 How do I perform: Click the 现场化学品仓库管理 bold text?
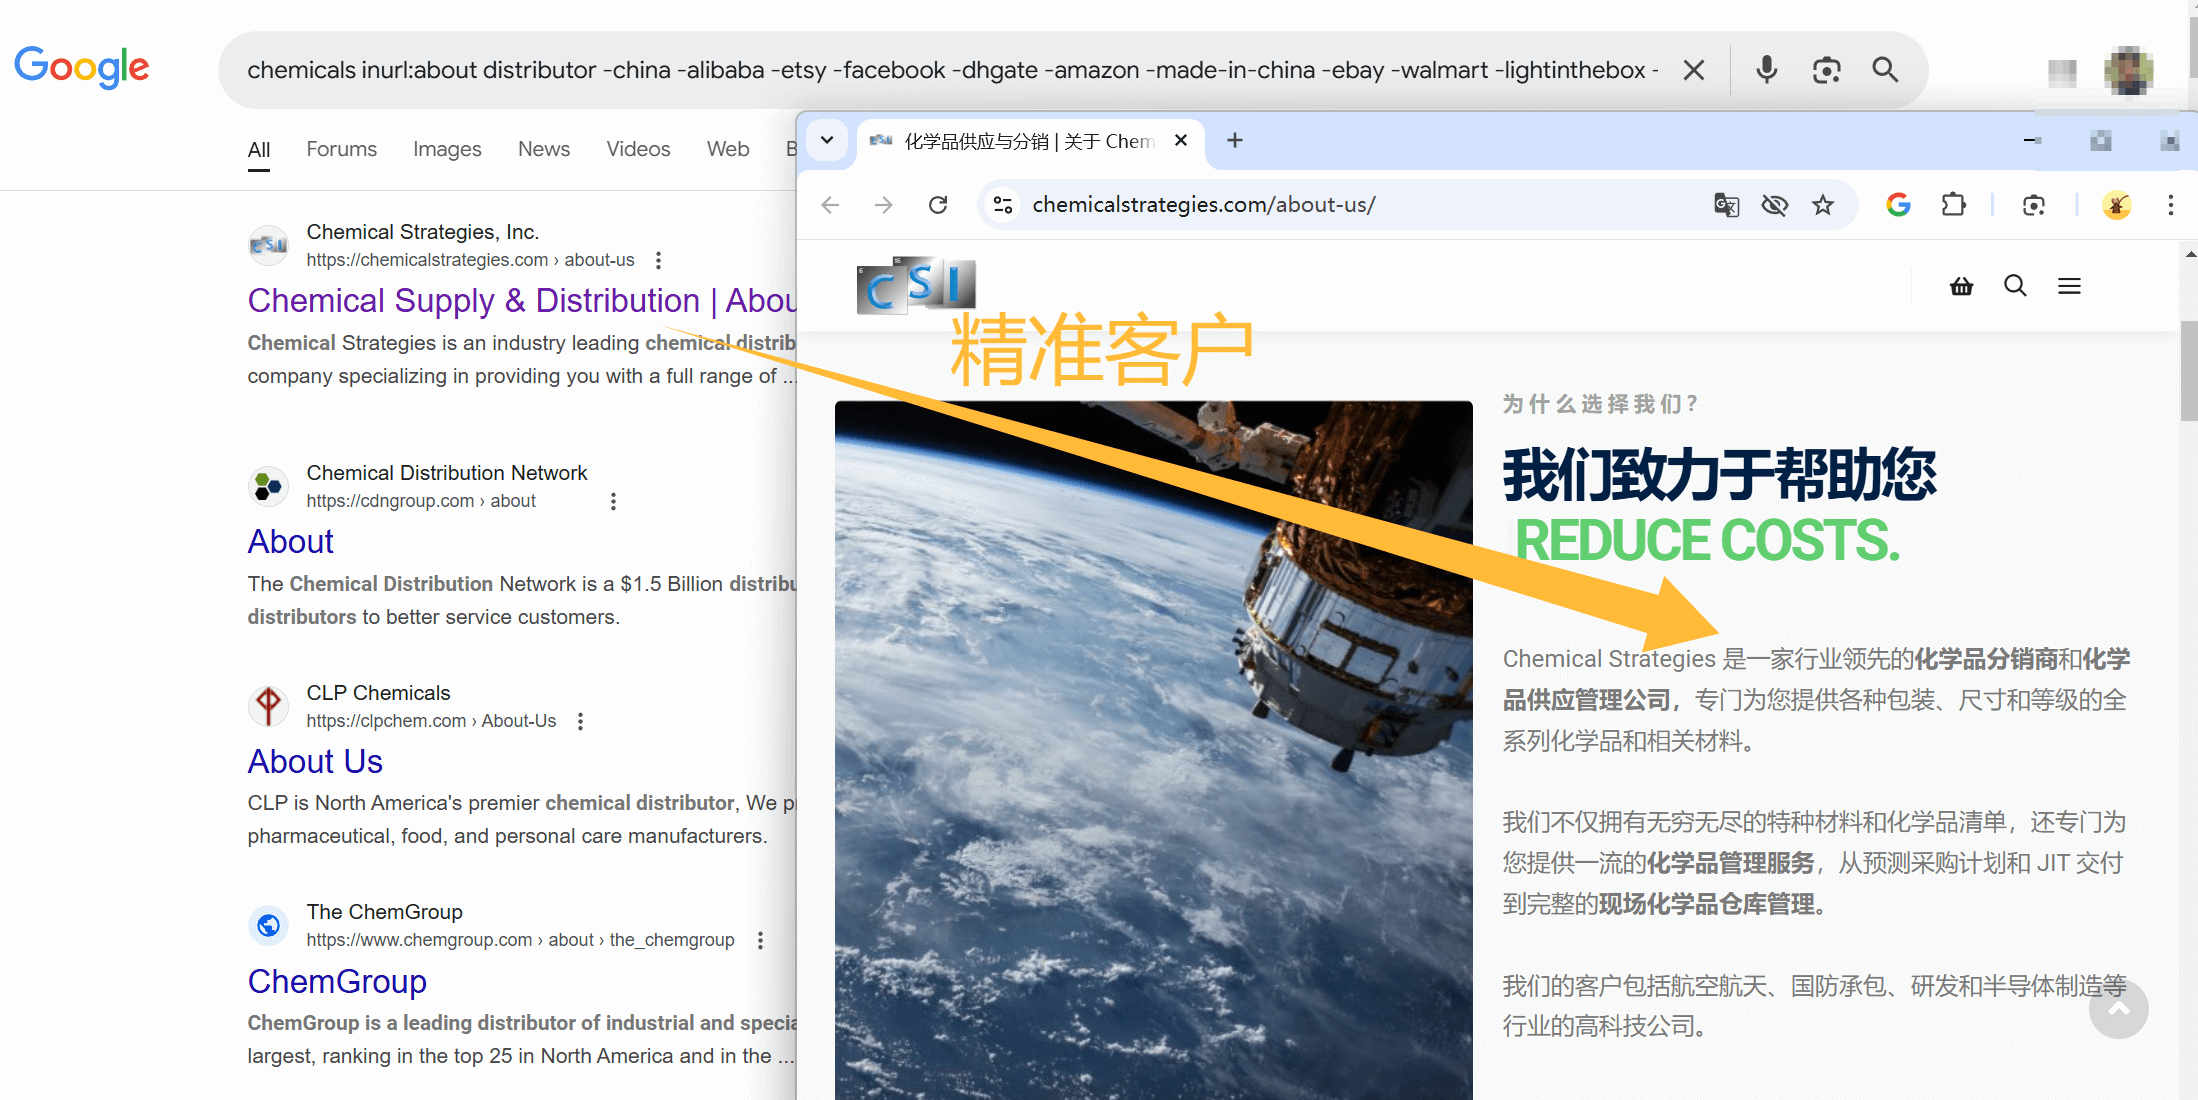tap(1706, 904)
